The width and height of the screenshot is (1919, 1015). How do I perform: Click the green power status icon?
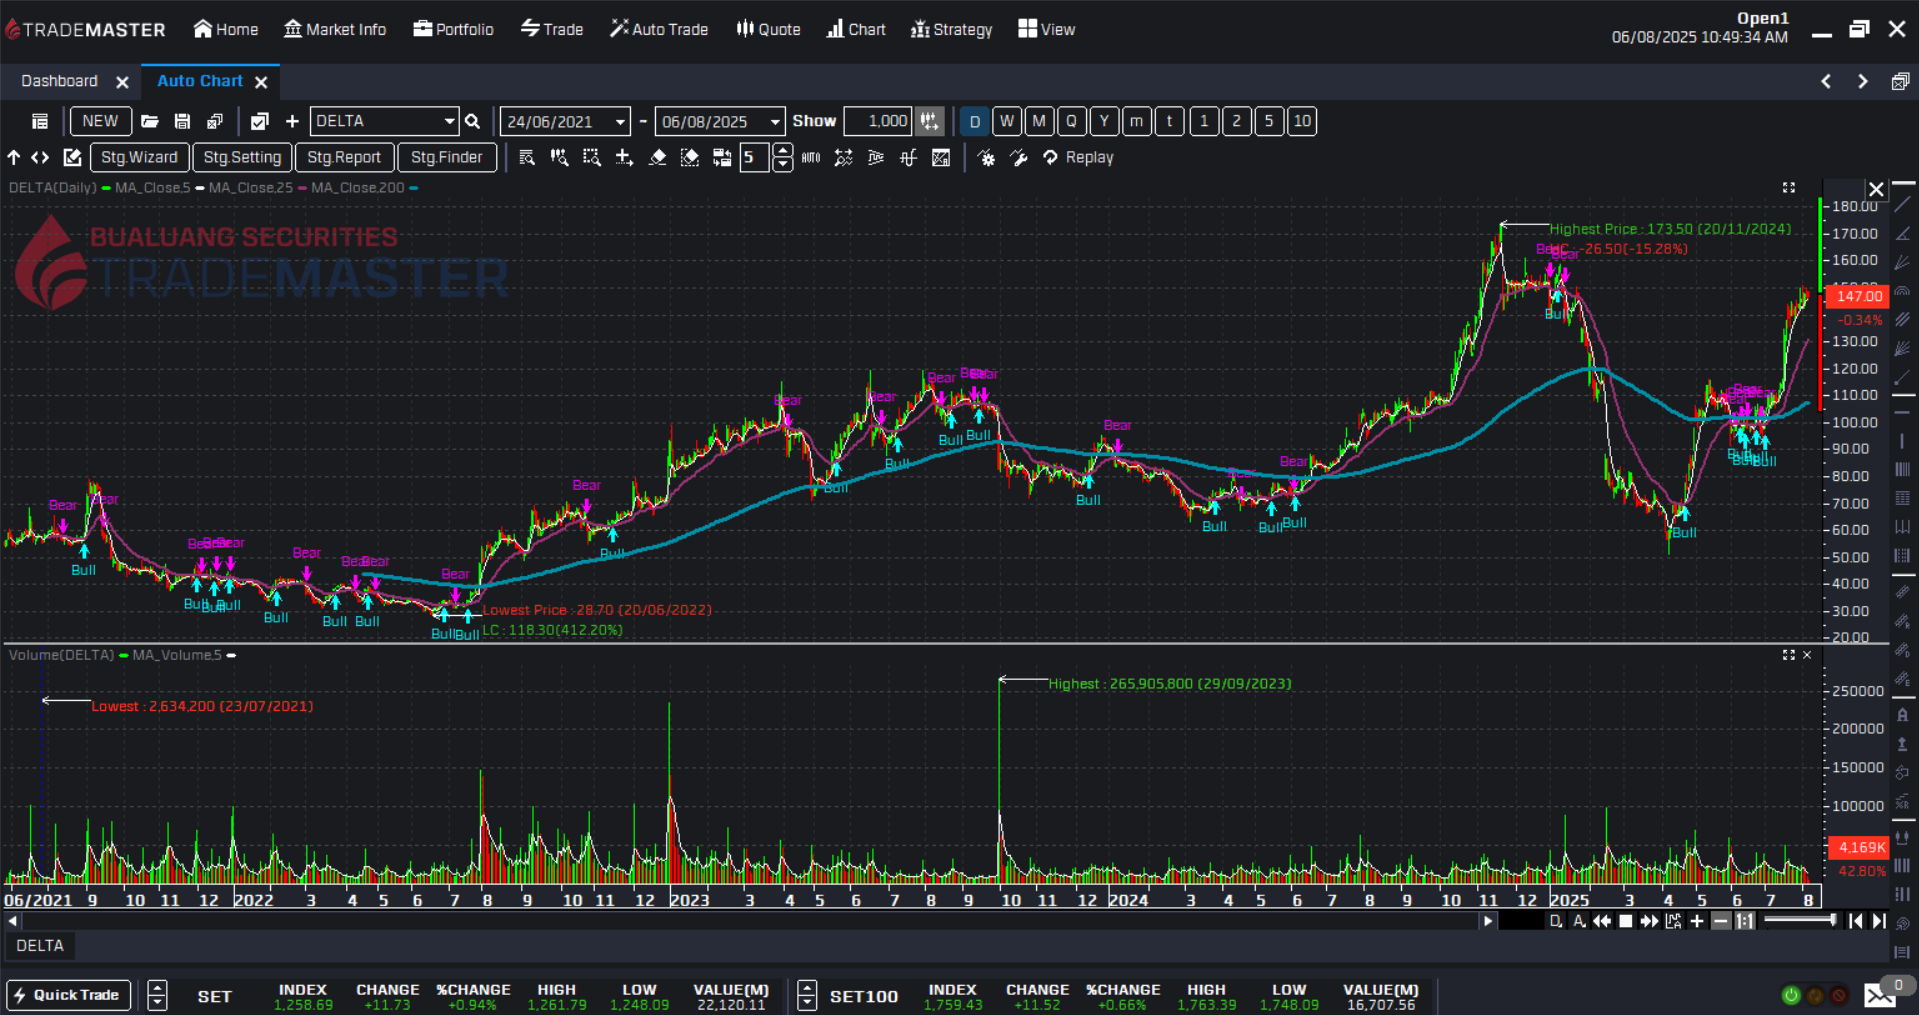point(1790,995)
